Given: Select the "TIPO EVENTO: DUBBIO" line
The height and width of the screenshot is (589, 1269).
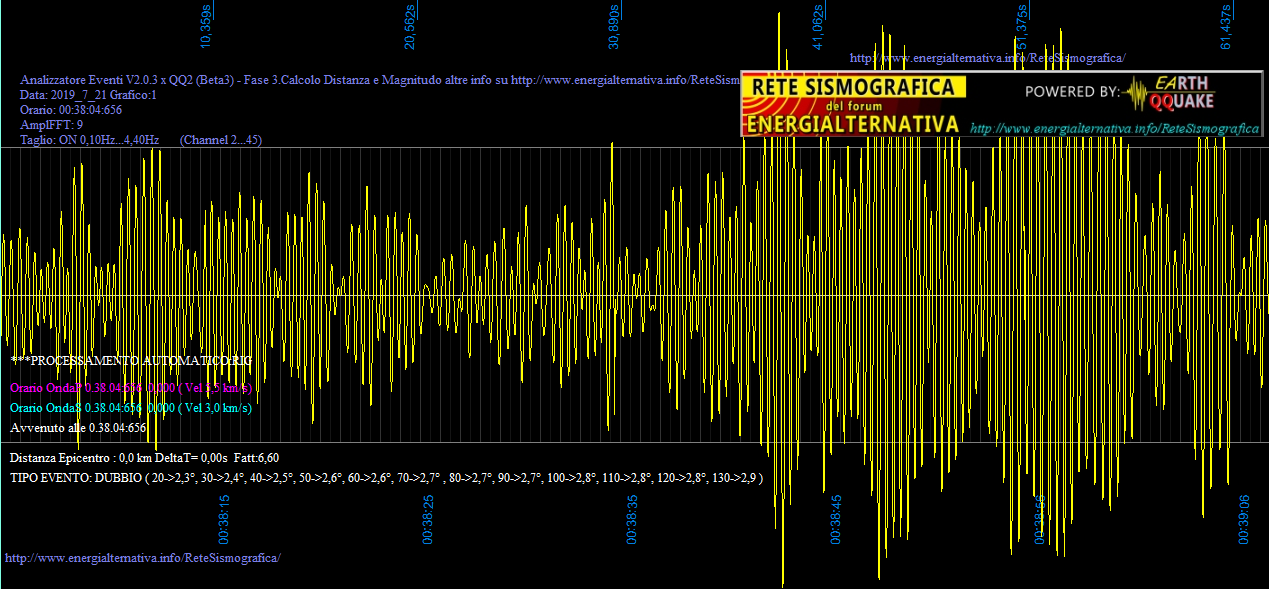Looking at the screenshot, I should click(x=386, y=478).
